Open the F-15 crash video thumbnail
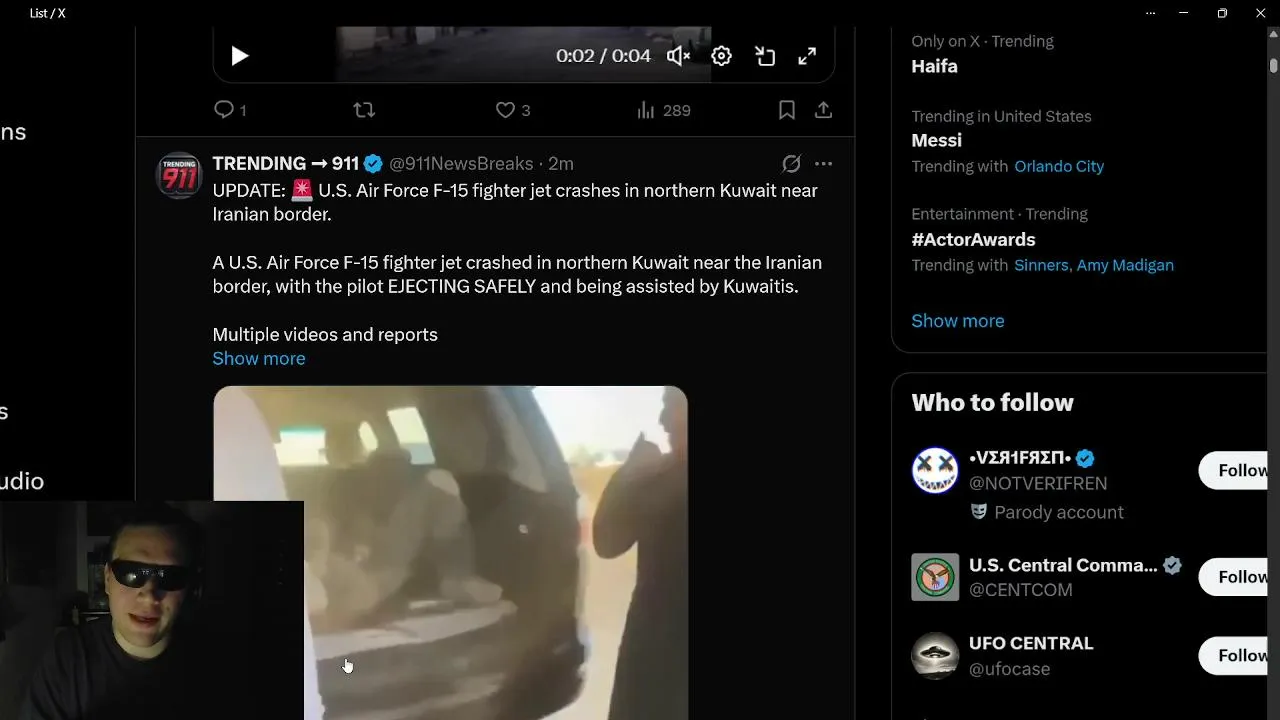The width and height of the screenshot is (1280, 720). pos(450,552)
